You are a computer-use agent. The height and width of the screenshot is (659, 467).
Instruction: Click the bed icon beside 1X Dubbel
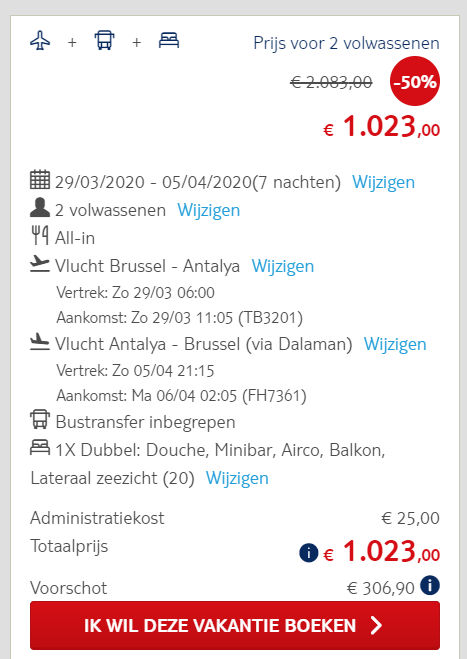point(40,447)
